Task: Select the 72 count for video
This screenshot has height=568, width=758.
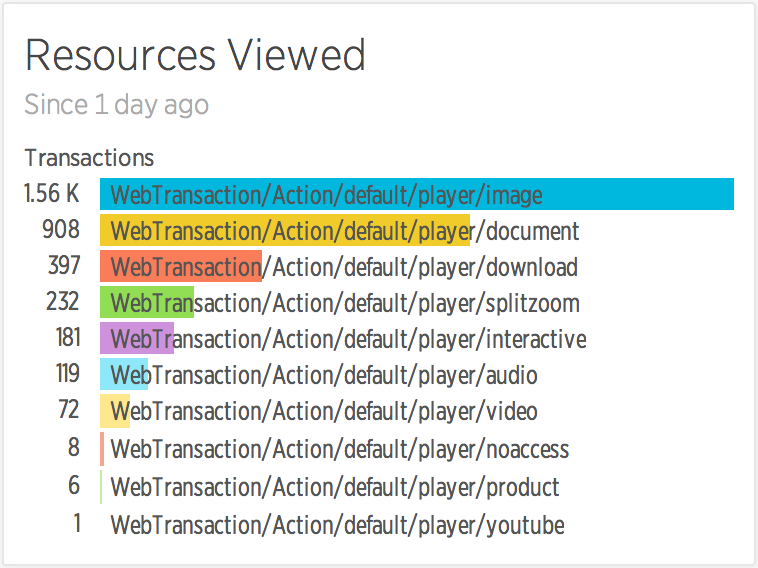Action: pyautogui.click(x=69, y=409)
